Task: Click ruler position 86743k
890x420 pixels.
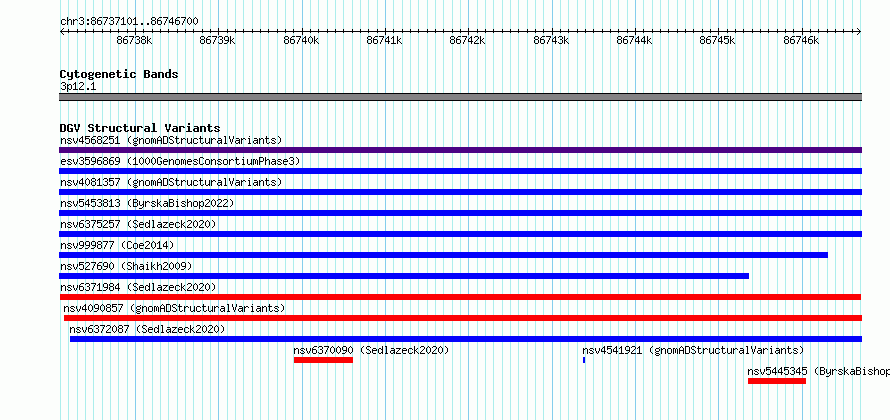Action: (552, 40)
